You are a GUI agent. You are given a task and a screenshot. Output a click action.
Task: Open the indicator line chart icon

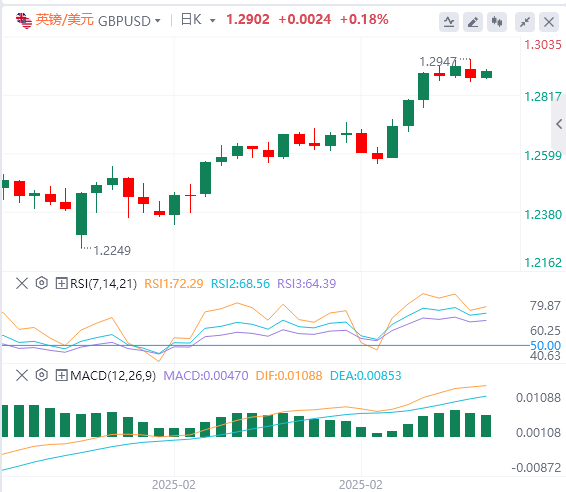449,22
